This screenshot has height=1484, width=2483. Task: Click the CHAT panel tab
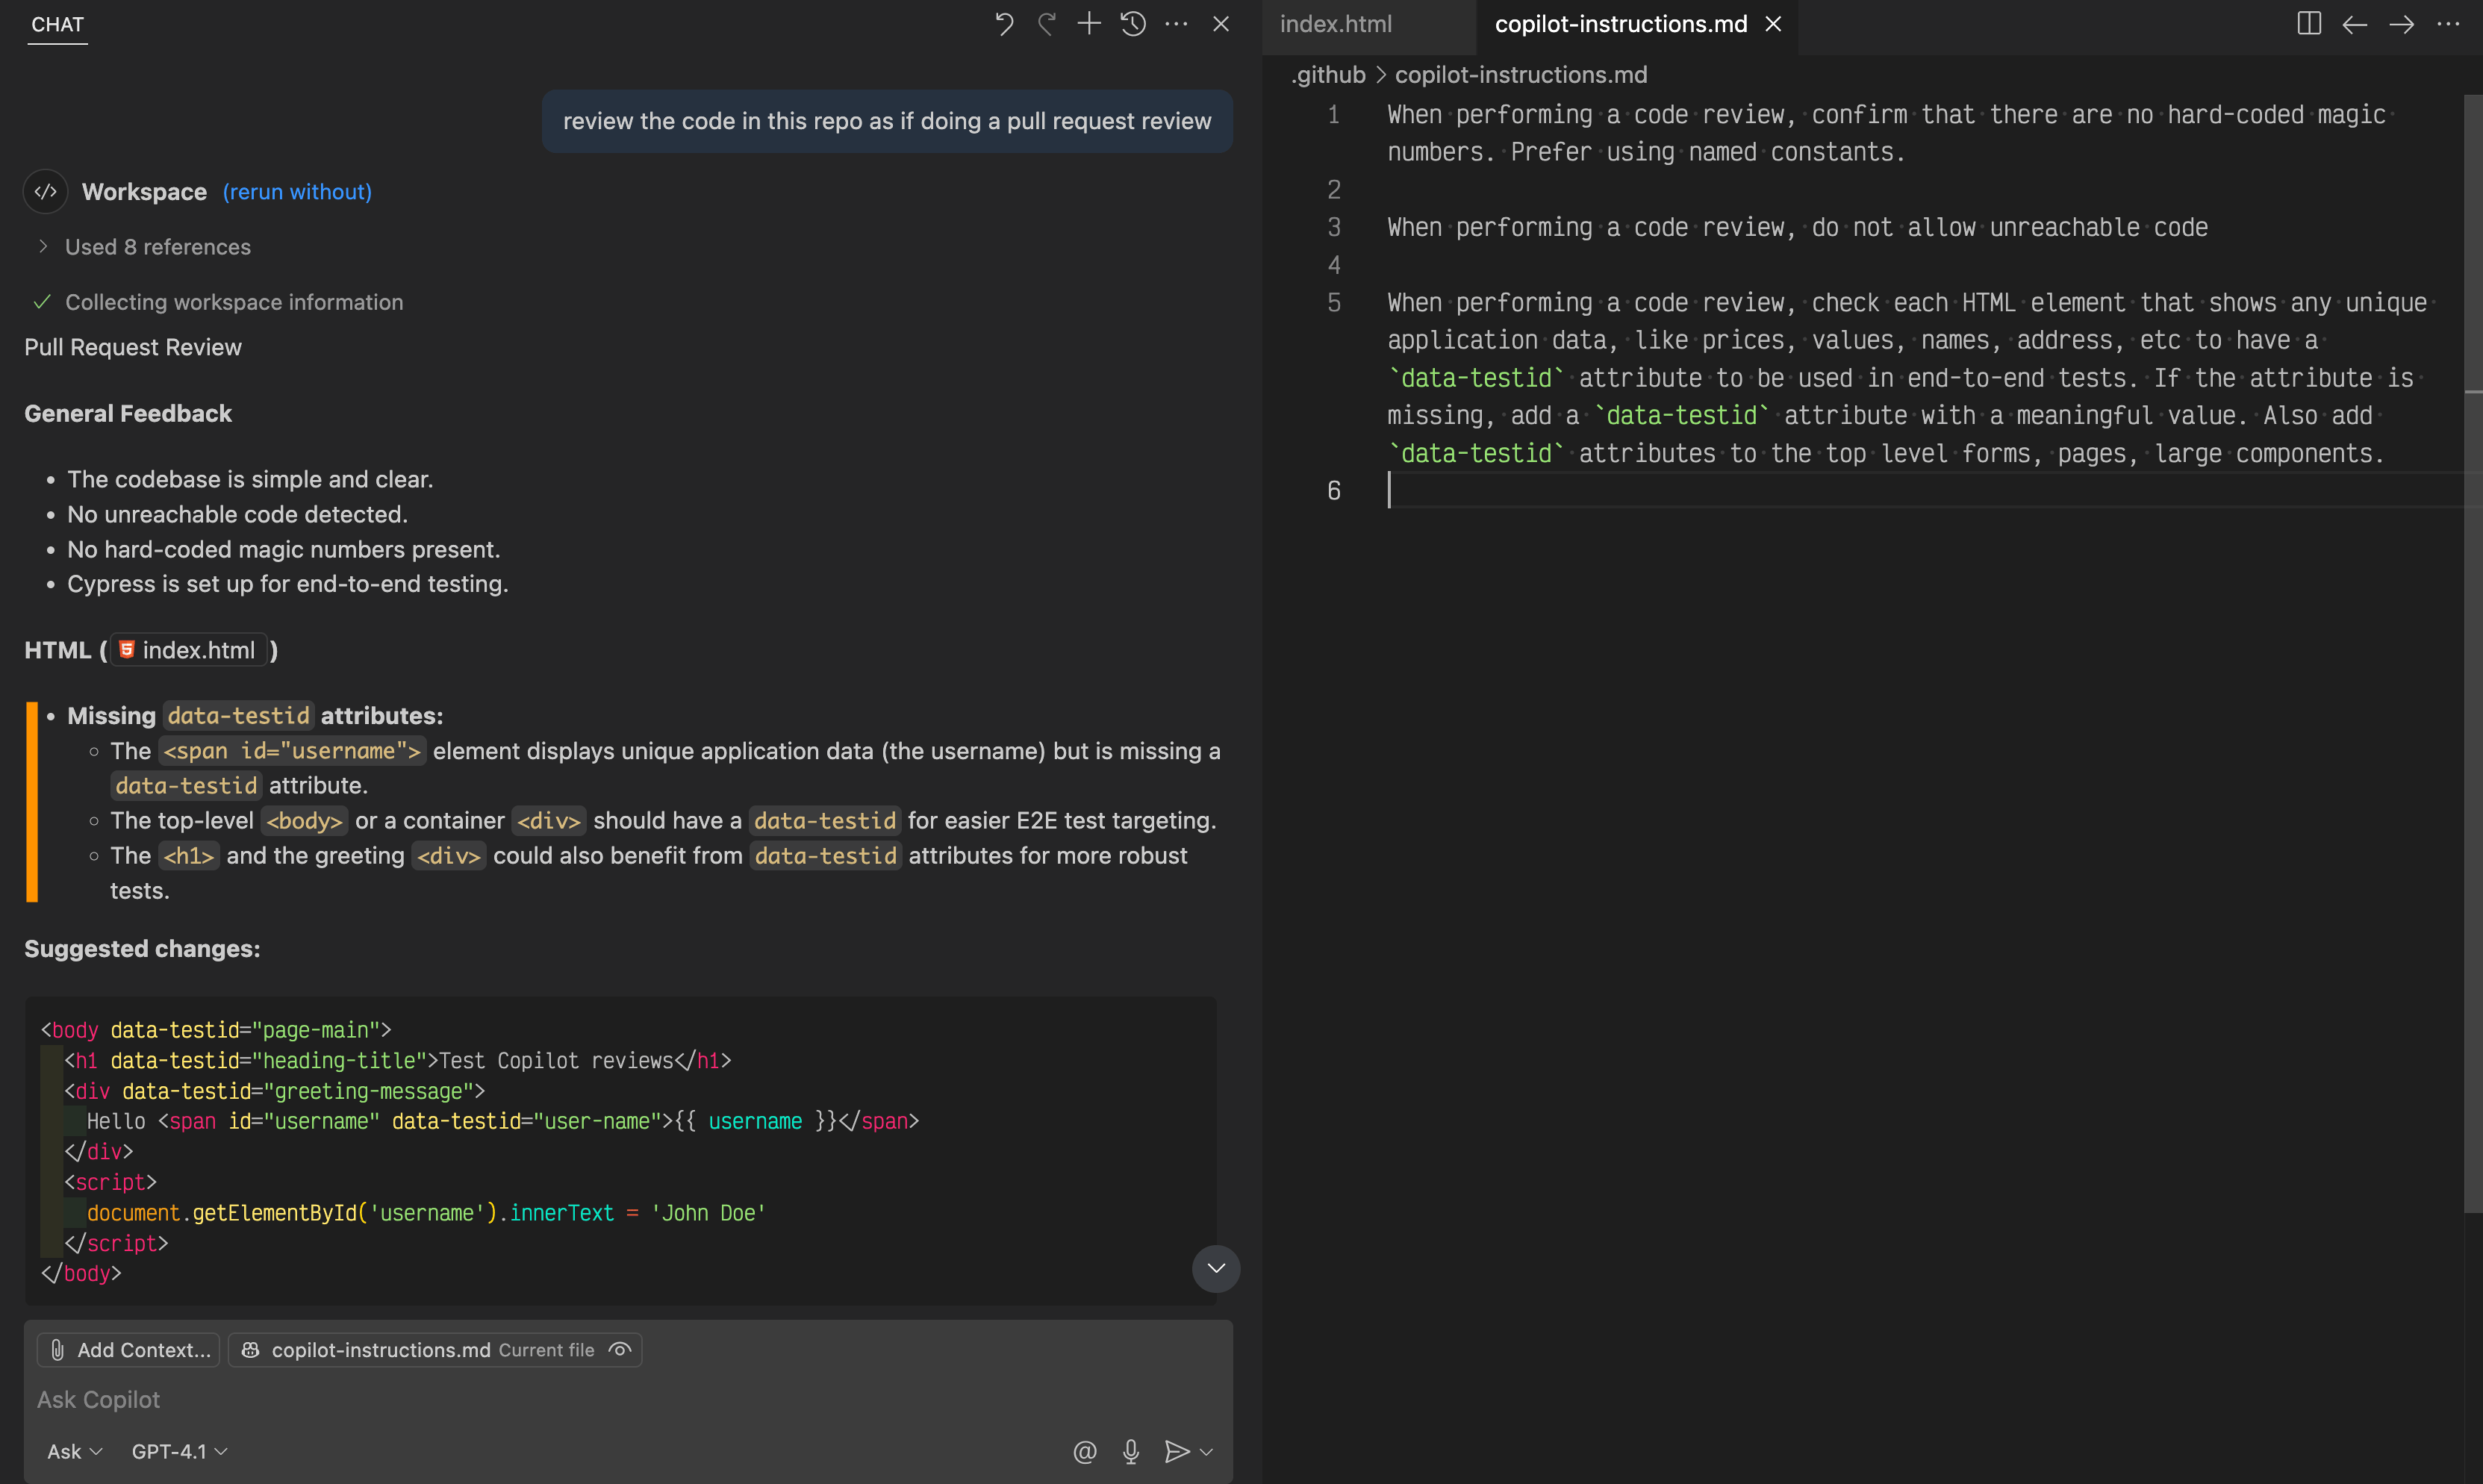(x=57, y=24)
